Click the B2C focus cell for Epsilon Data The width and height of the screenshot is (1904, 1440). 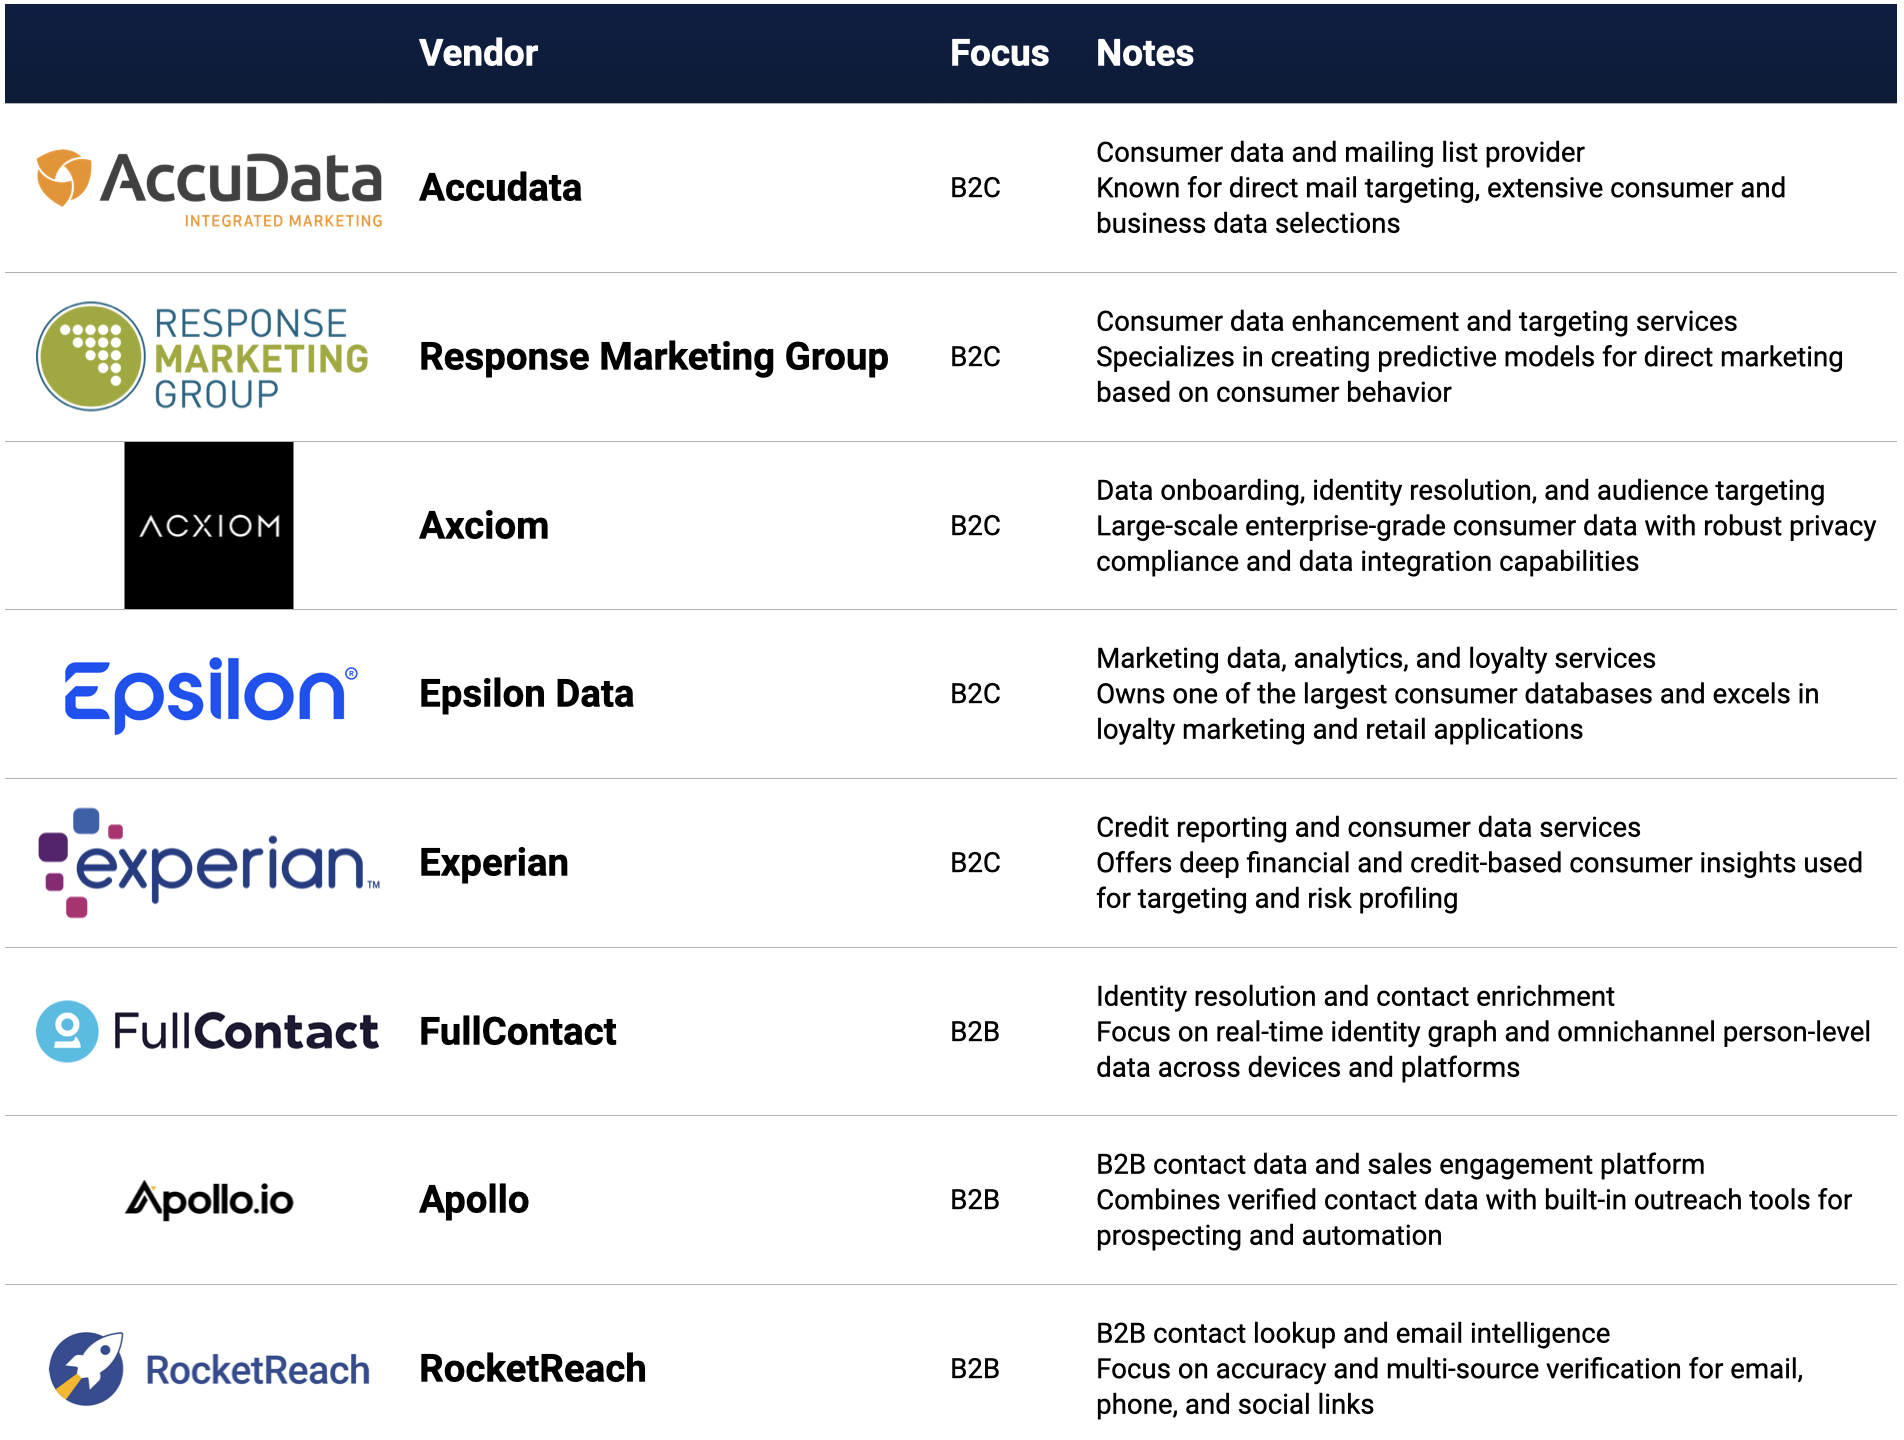975,694
